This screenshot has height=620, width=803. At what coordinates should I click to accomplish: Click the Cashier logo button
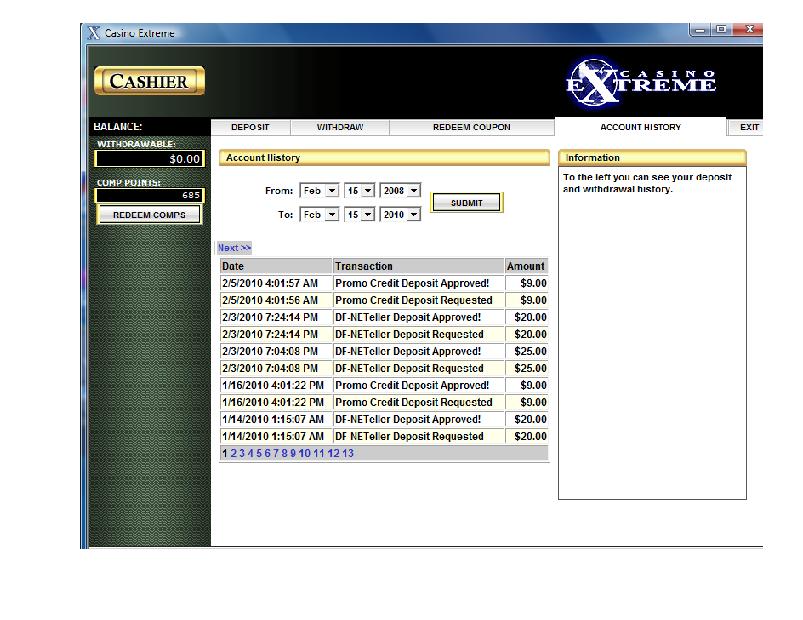[150, 81]
